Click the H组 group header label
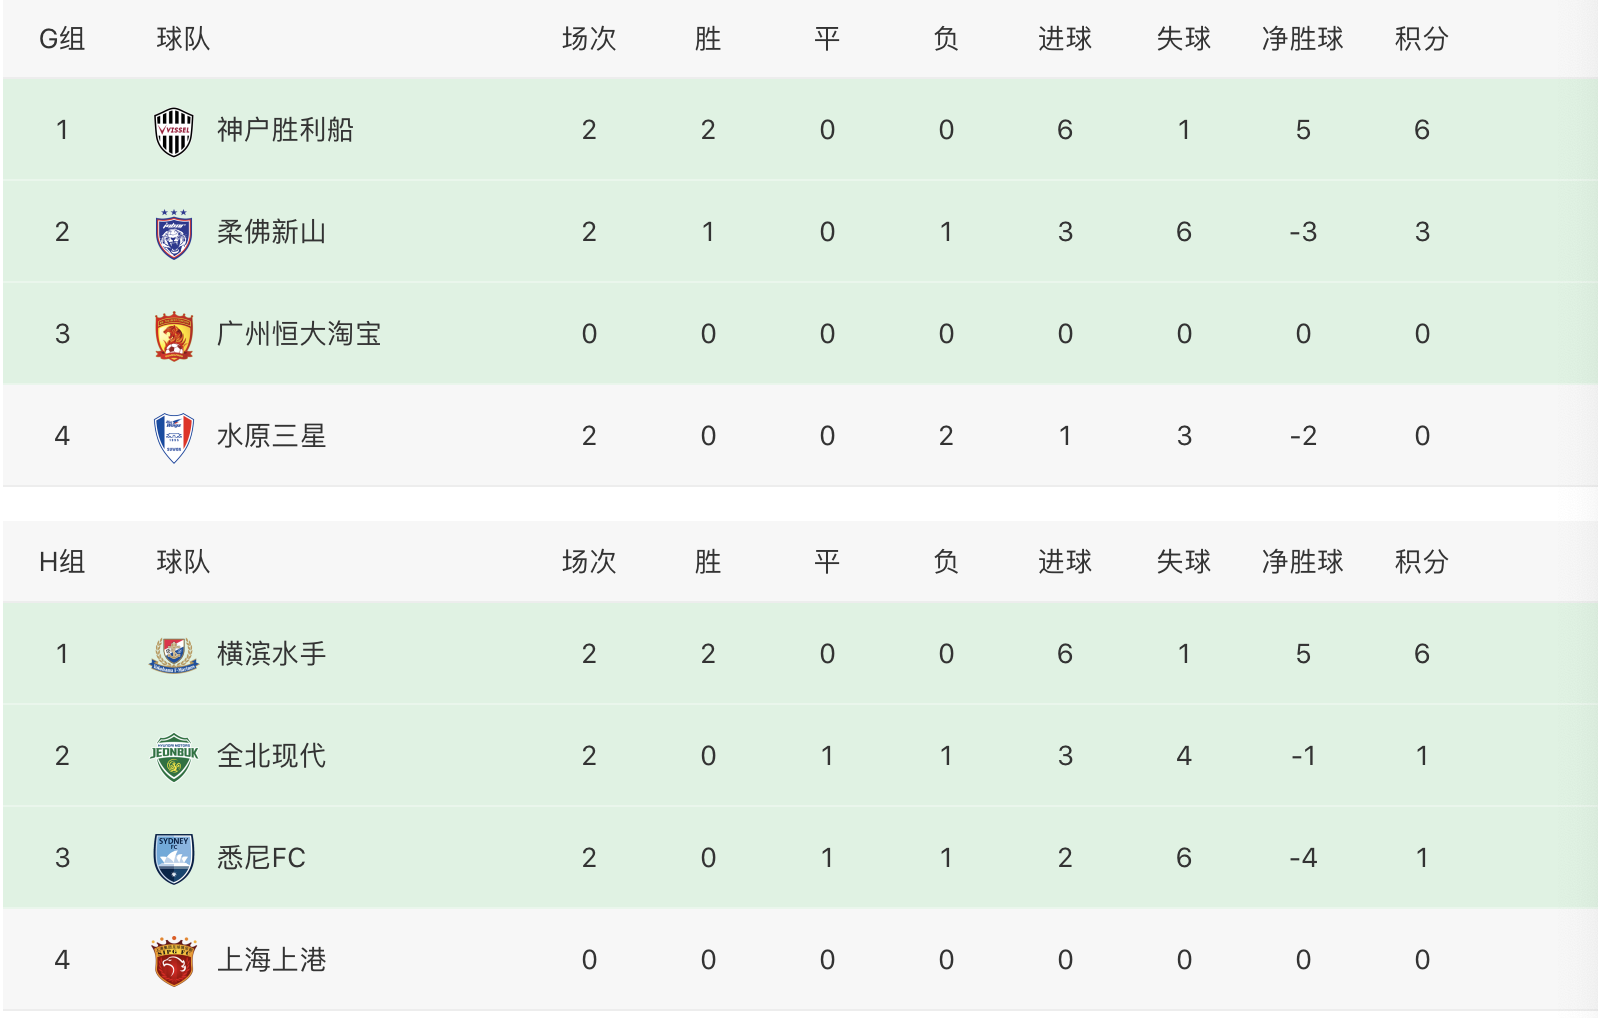 62,562
